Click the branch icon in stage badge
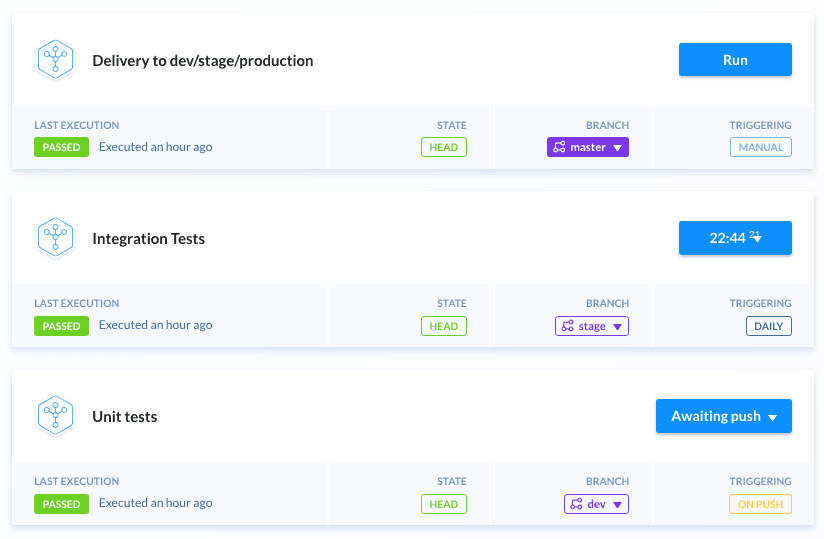 click(x=568, y=326)
